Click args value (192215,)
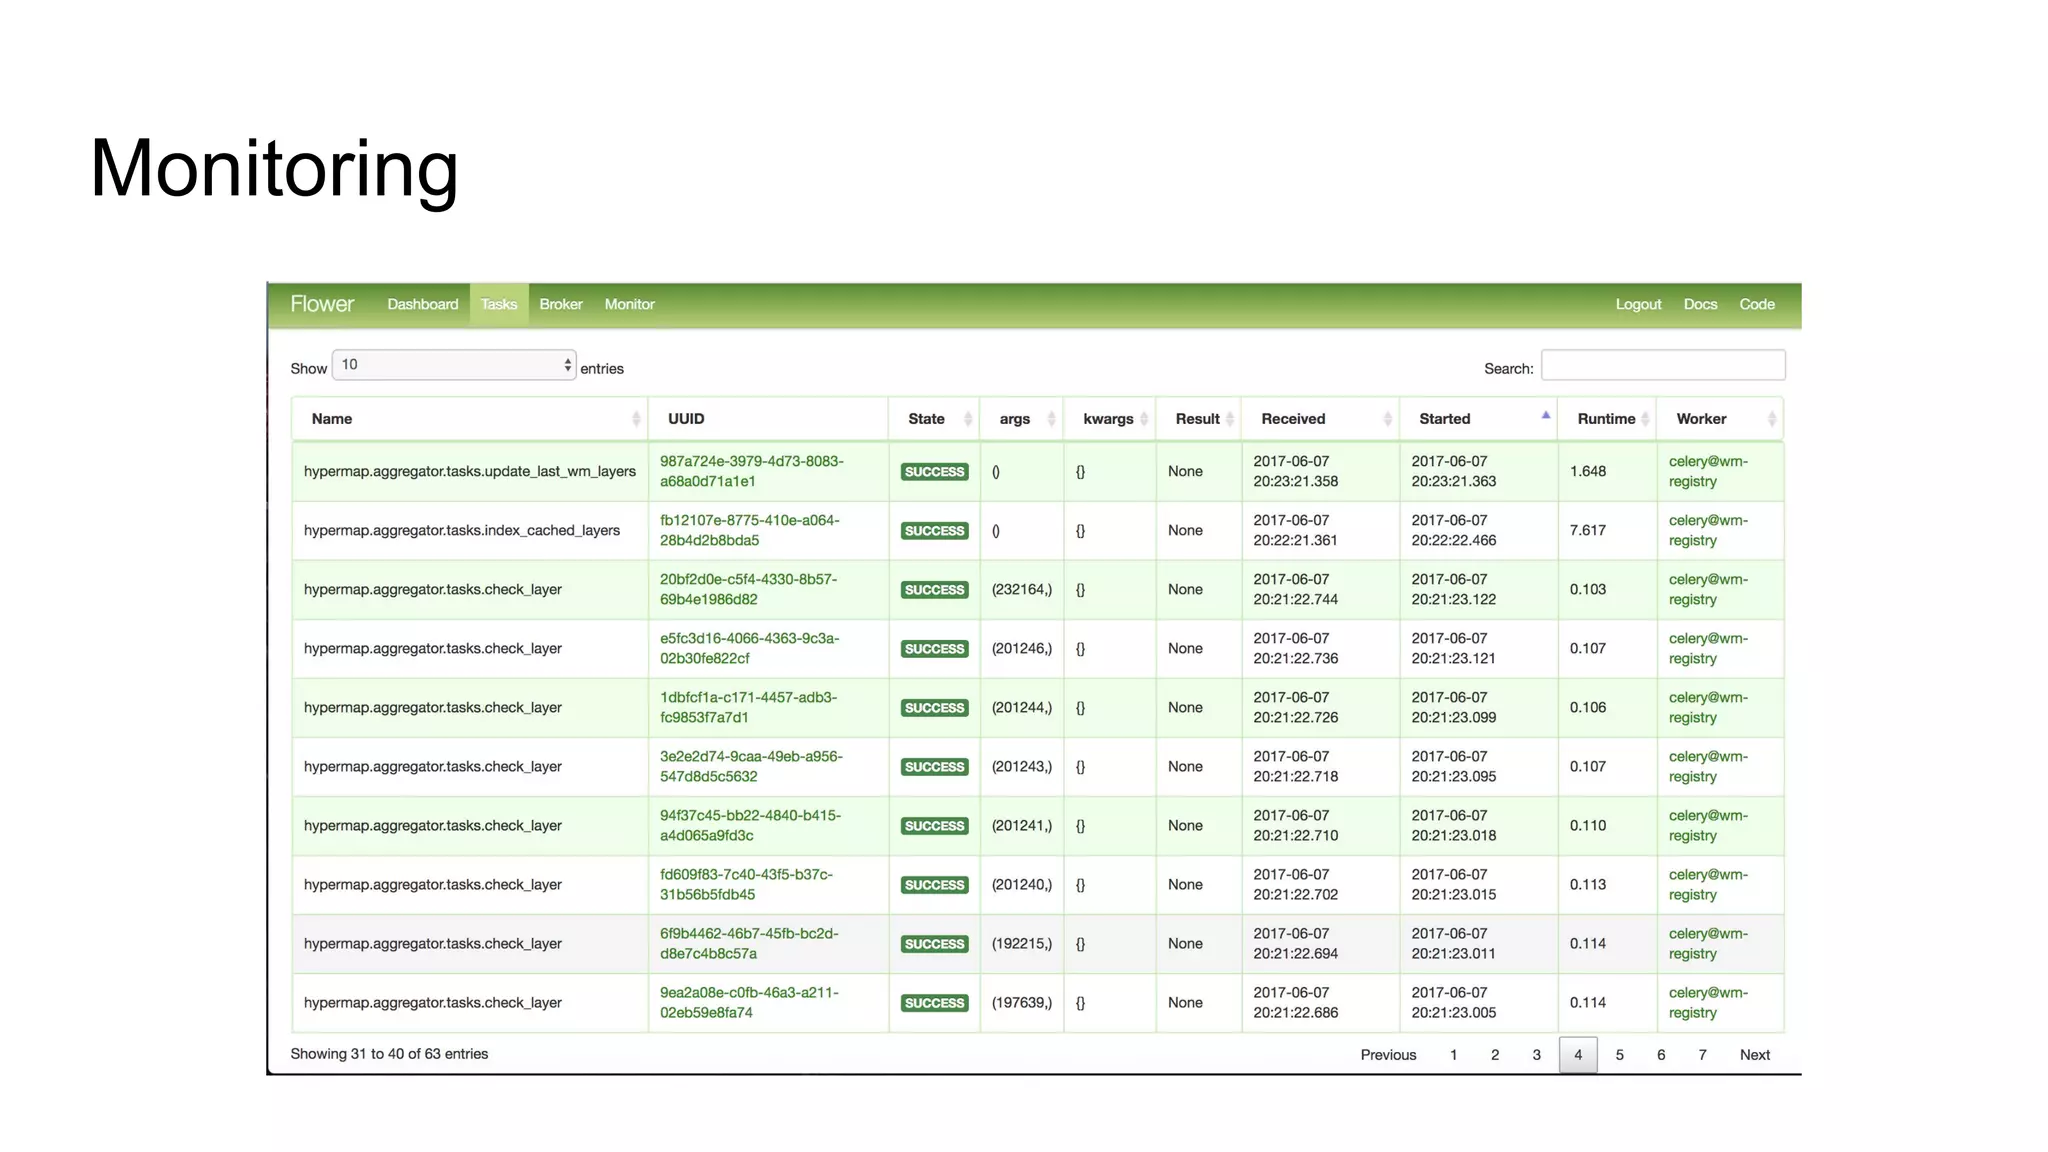The width and height of the screenshot is (2048, 1152). tap(1022, 943)
